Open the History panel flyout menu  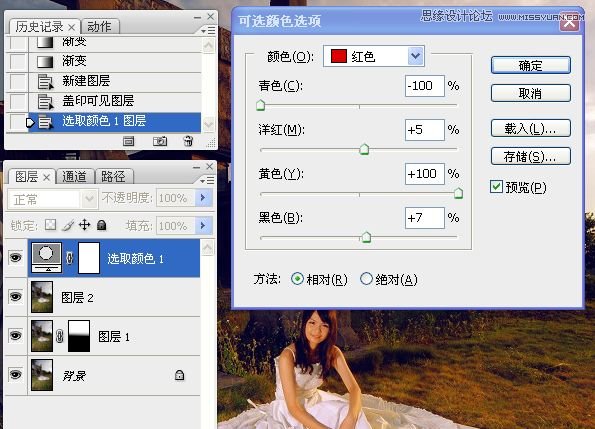coord(208,30)
